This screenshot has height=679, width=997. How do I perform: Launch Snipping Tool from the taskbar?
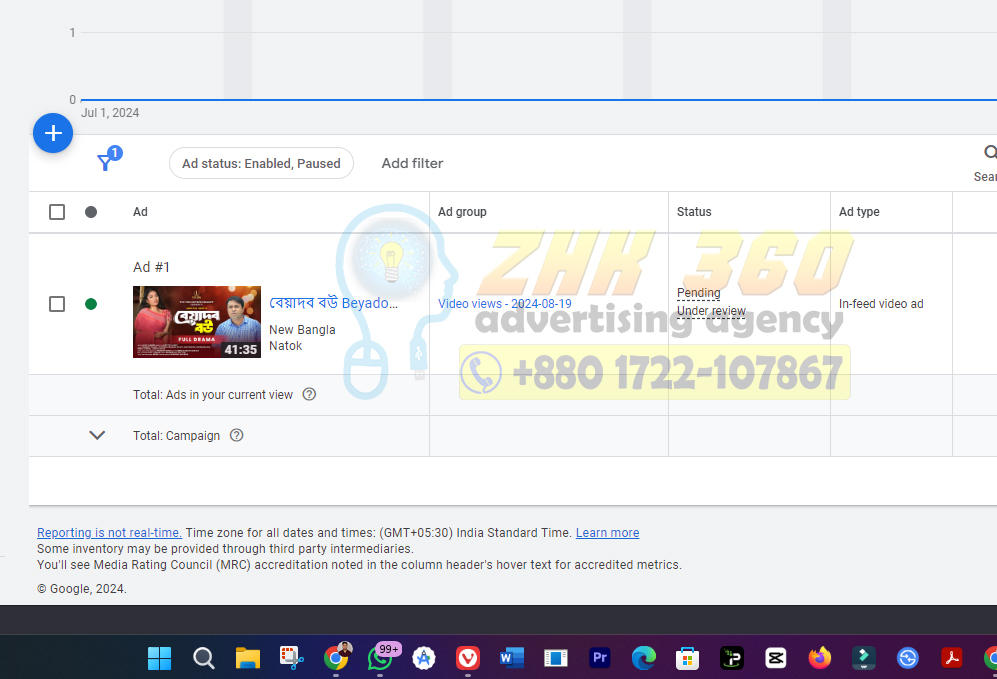(x=291, y=658)
